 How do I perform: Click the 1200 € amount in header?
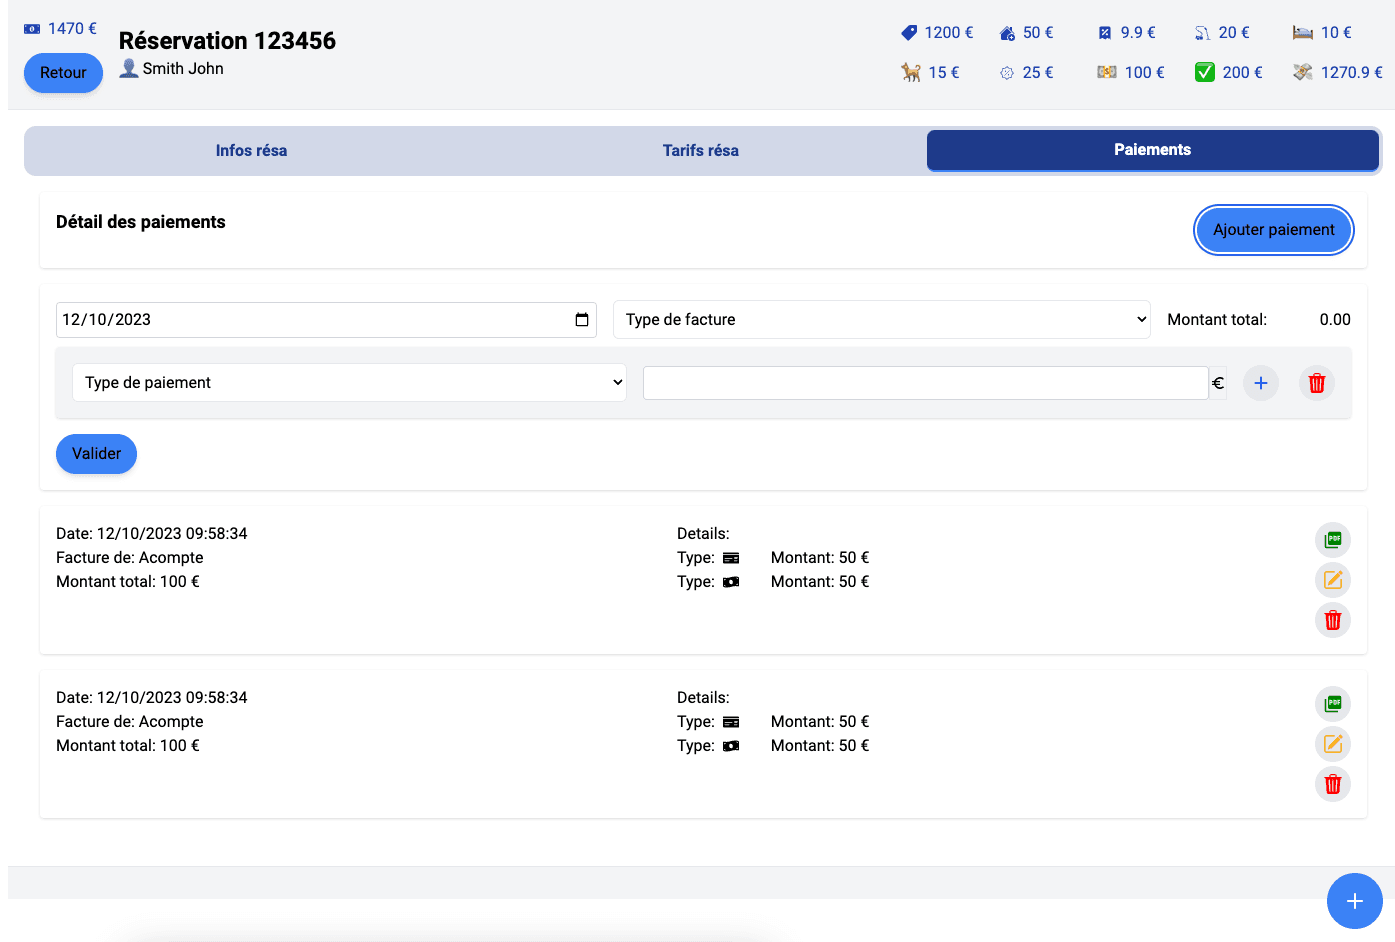[949, 33]
